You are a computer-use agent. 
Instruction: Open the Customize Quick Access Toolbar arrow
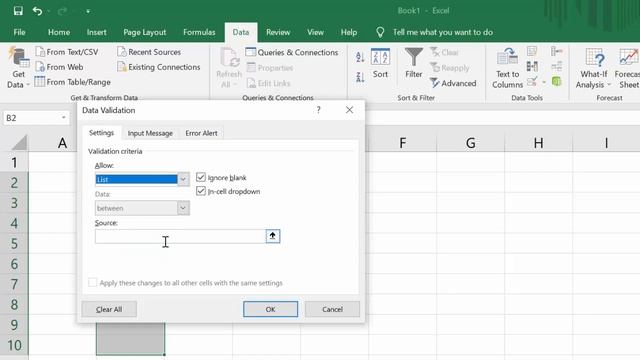(x=88, y=11)
